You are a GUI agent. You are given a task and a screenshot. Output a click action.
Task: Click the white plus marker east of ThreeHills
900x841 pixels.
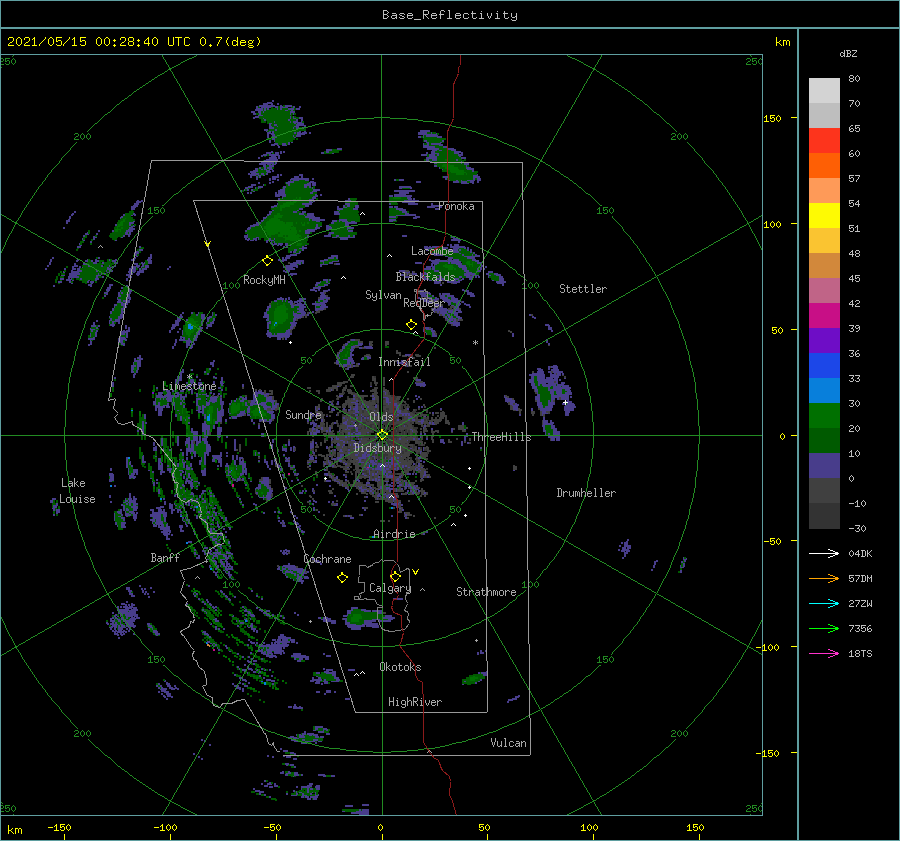pyautogui.click(x=565, y=402)
